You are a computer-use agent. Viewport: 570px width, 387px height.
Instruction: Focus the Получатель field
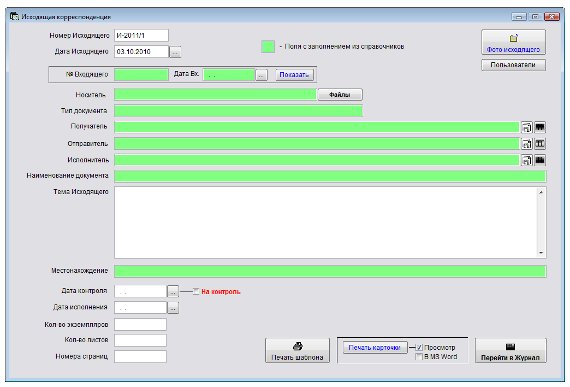[x=317, y=127]
